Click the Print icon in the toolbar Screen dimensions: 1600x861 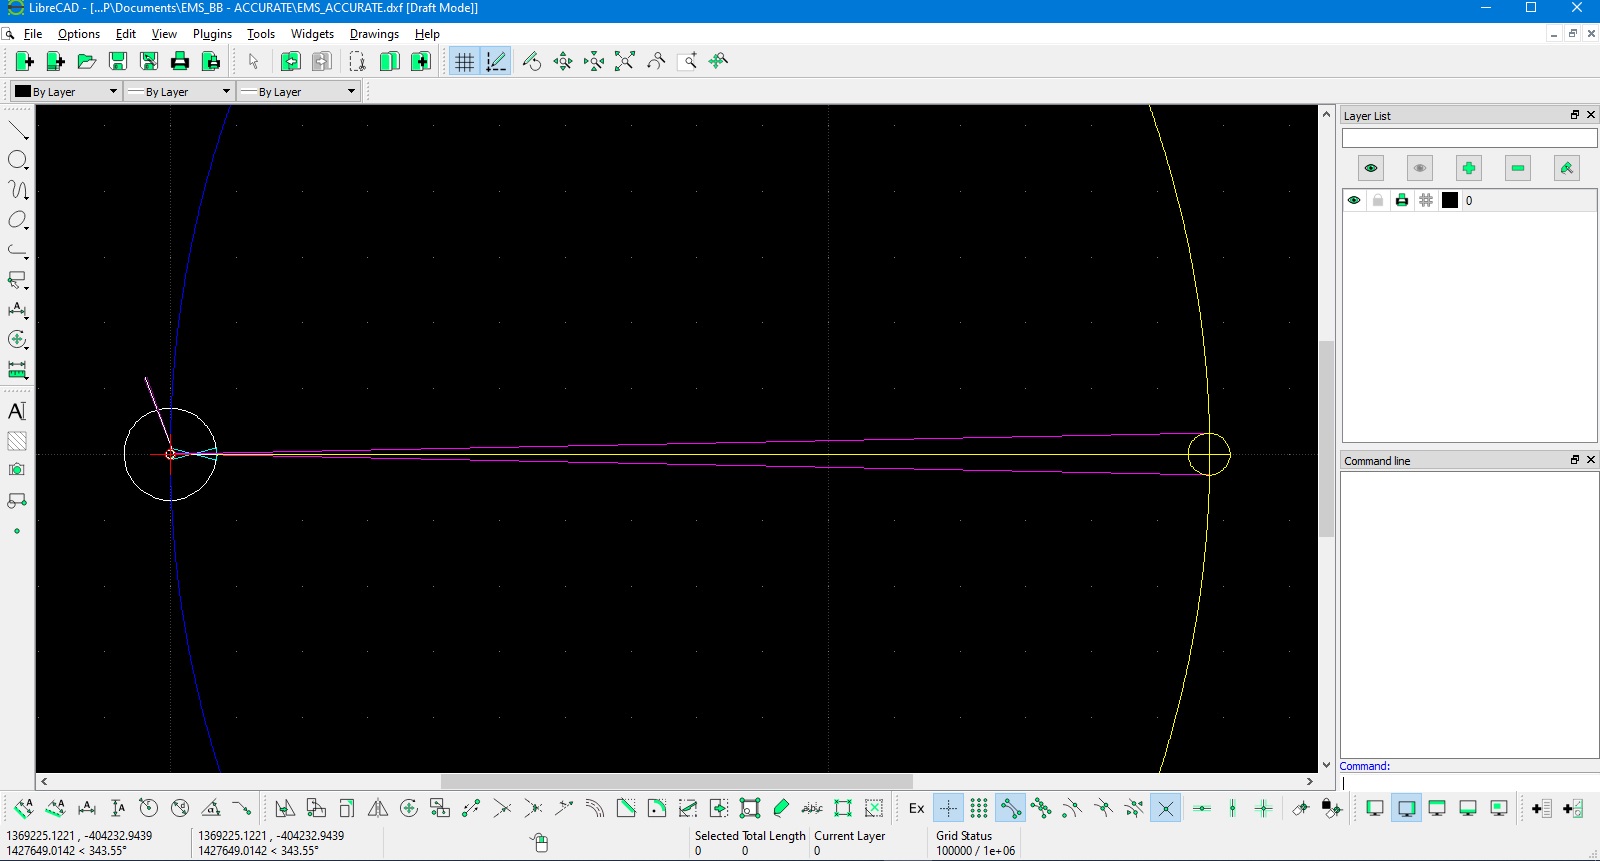(x=180, y=61)
